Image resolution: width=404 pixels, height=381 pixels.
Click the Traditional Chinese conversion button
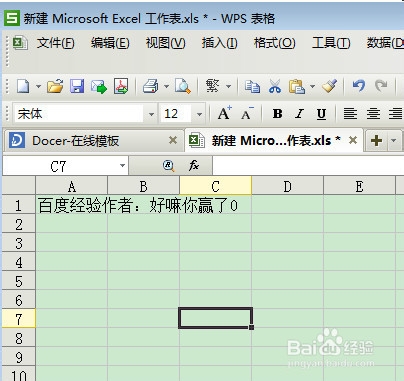point(213,86)
